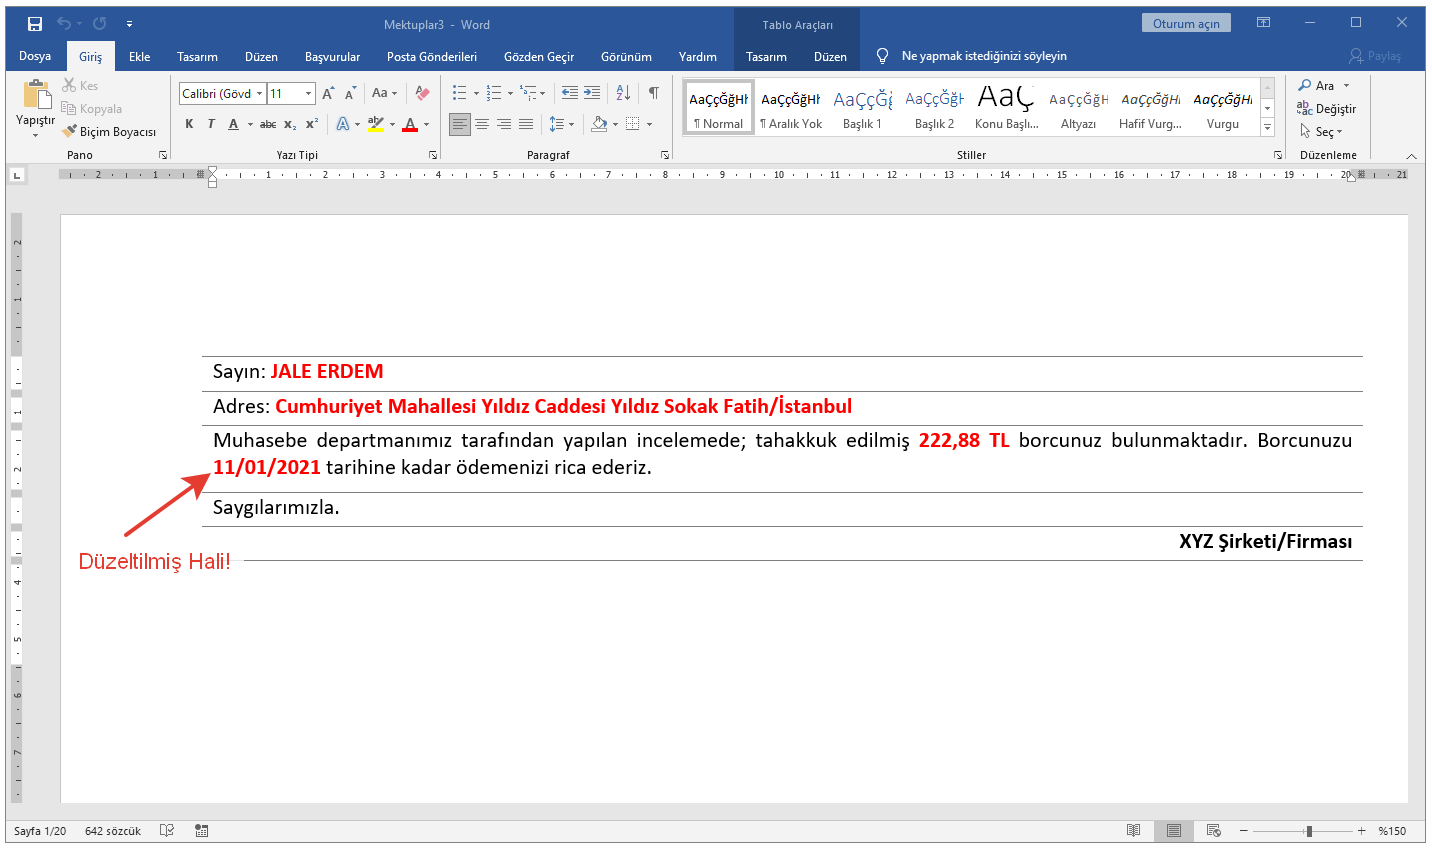Image resolution: width=1432 pixels, height=848 pixels.
Task: Toggle bold (K) formatting
Action: (x=189, y=124)
